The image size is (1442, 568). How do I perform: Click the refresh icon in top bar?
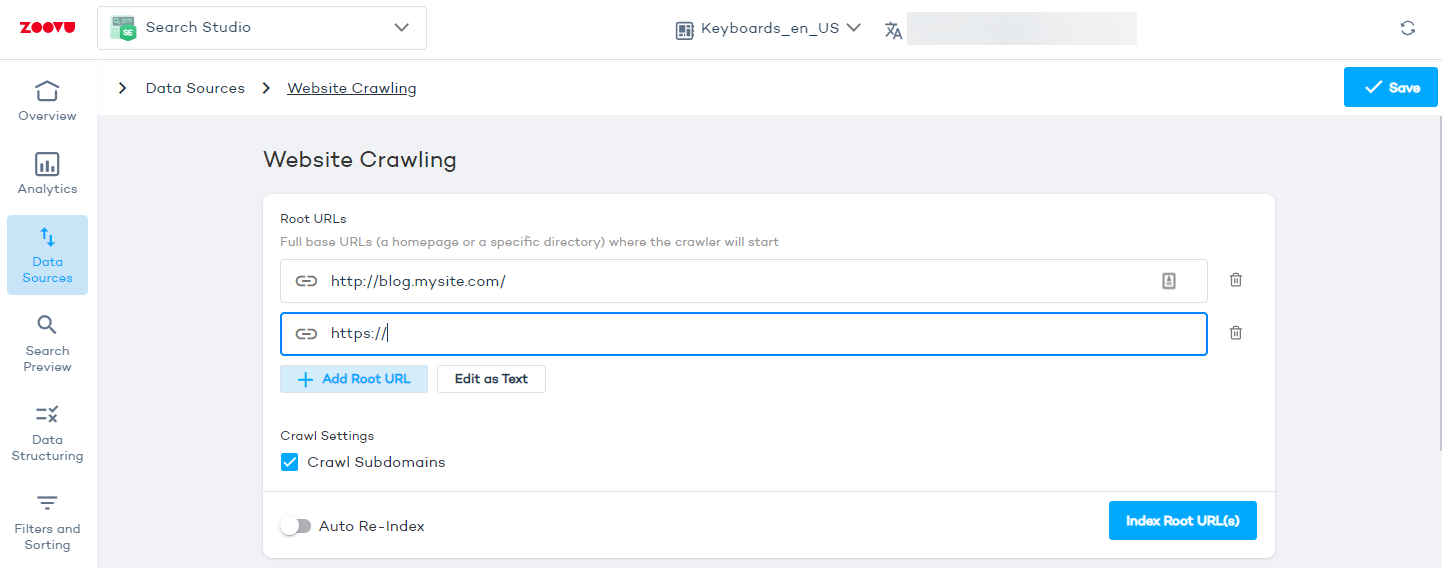1407,28
